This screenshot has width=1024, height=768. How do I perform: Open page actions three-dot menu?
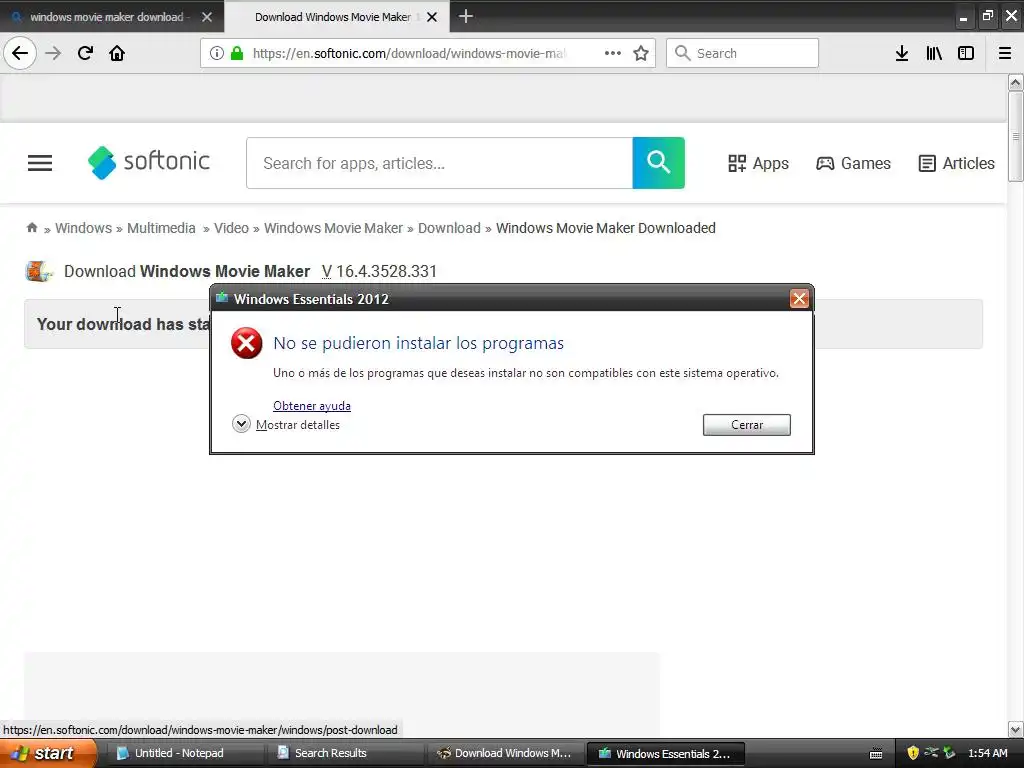point(613,53)
